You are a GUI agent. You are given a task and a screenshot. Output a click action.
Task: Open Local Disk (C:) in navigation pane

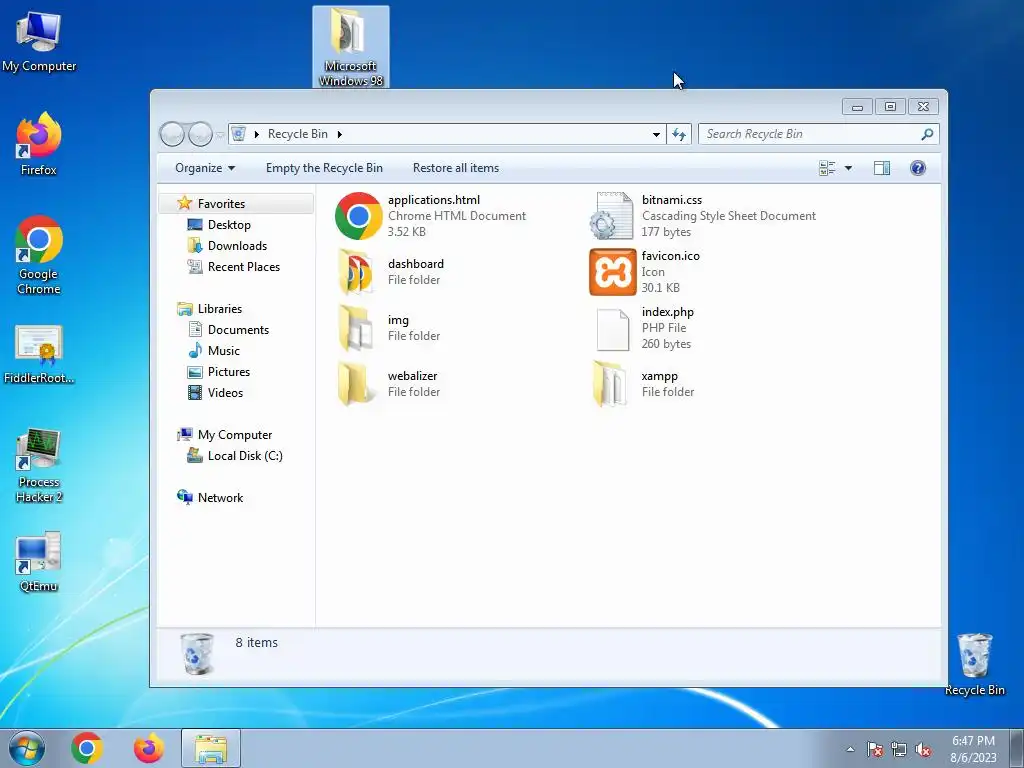[x=245, y=456]
